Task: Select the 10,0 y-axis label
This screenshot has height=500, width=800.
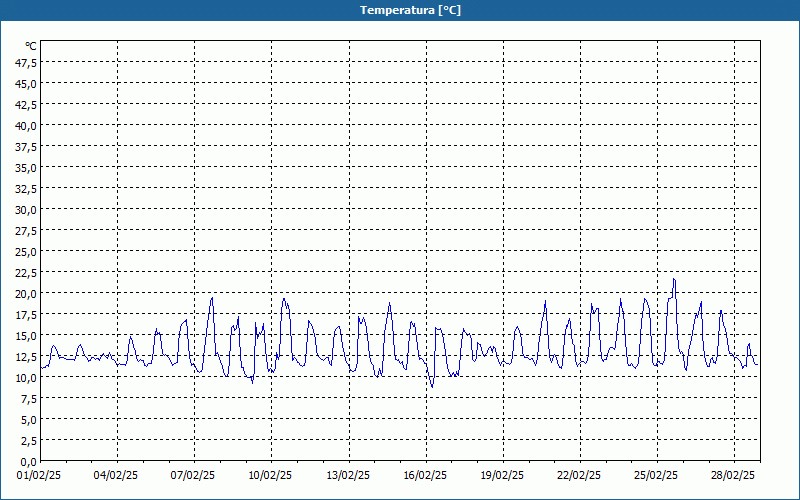Action: (x=26, y=377)
